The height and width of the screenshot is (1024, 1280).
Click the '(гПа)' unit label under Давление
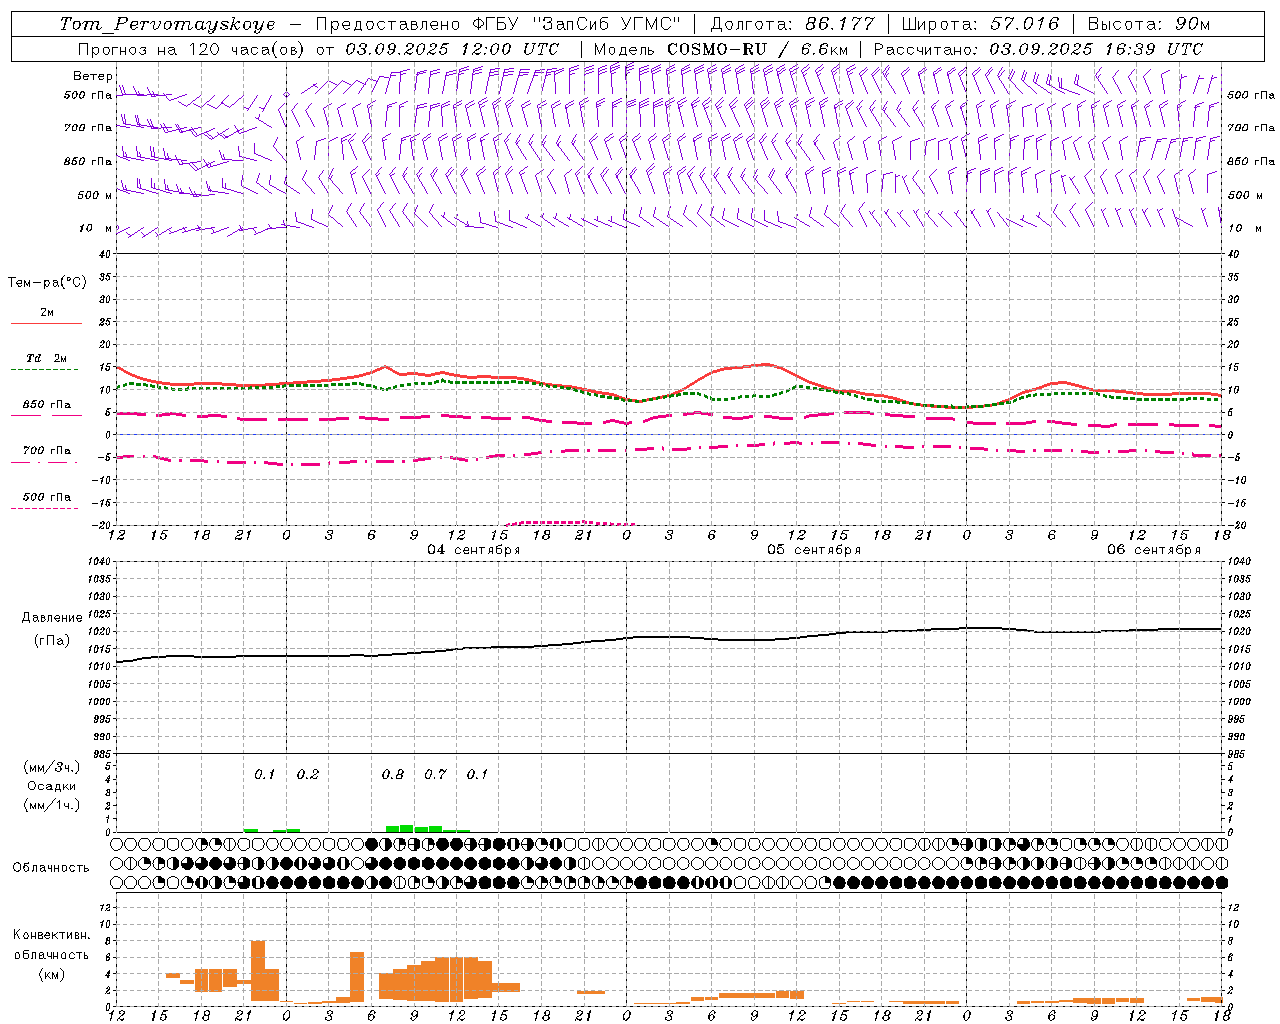pyautogui.click(x=52, y=640)
